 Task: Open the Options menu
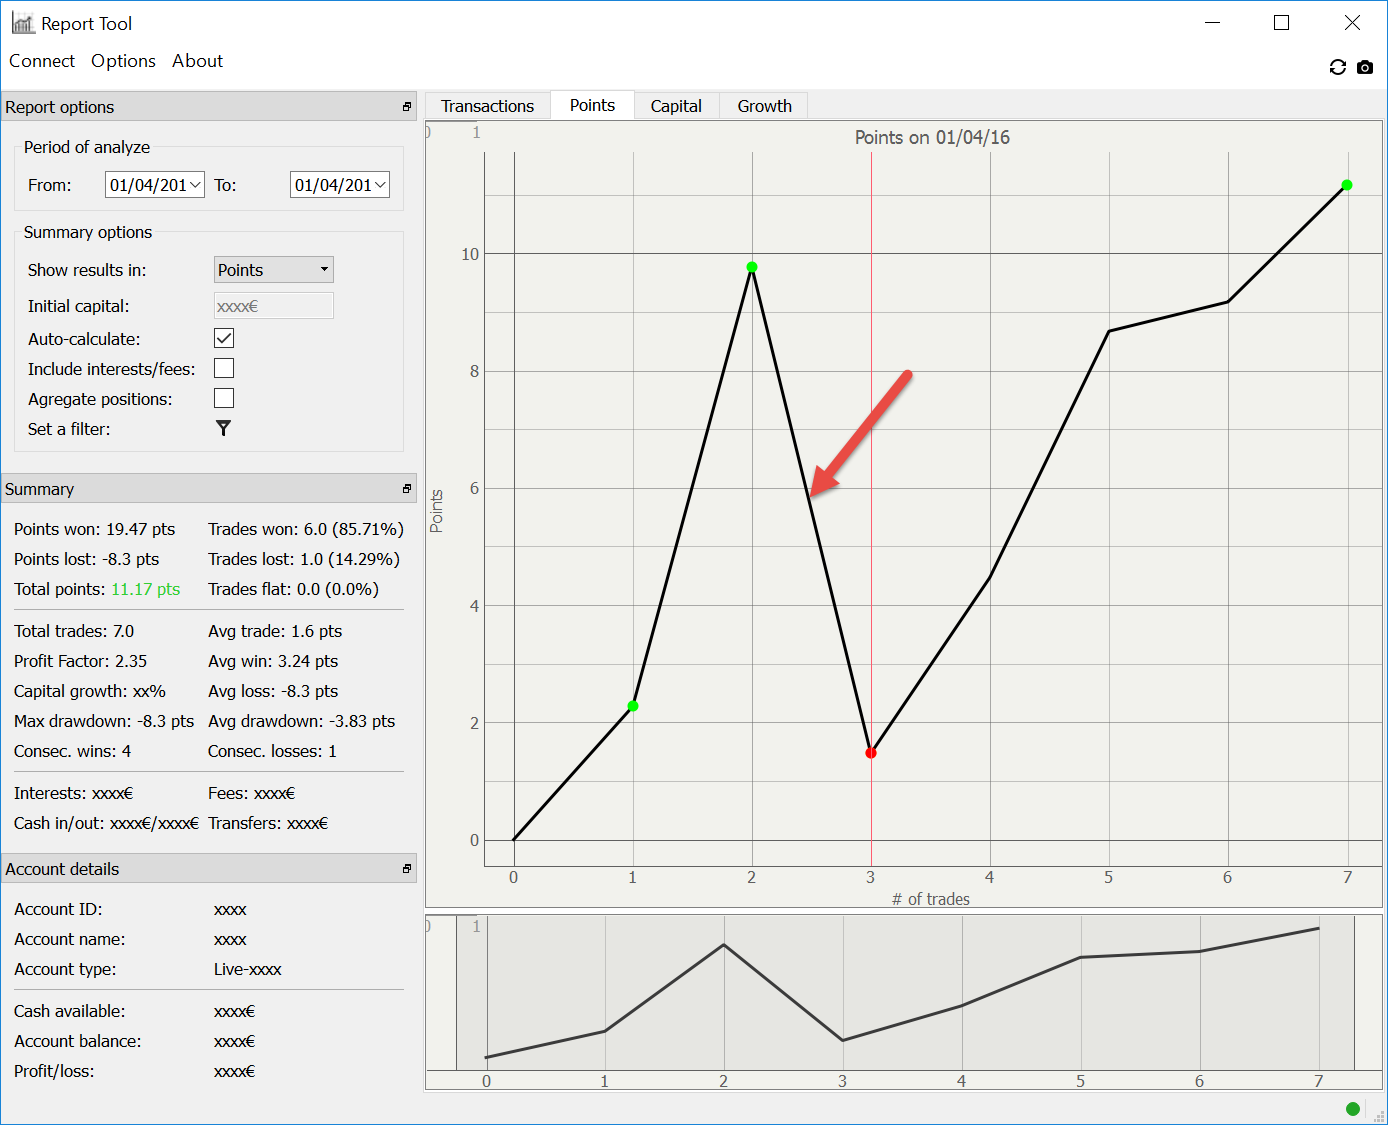pyautogui.click(x=123, y=61)
